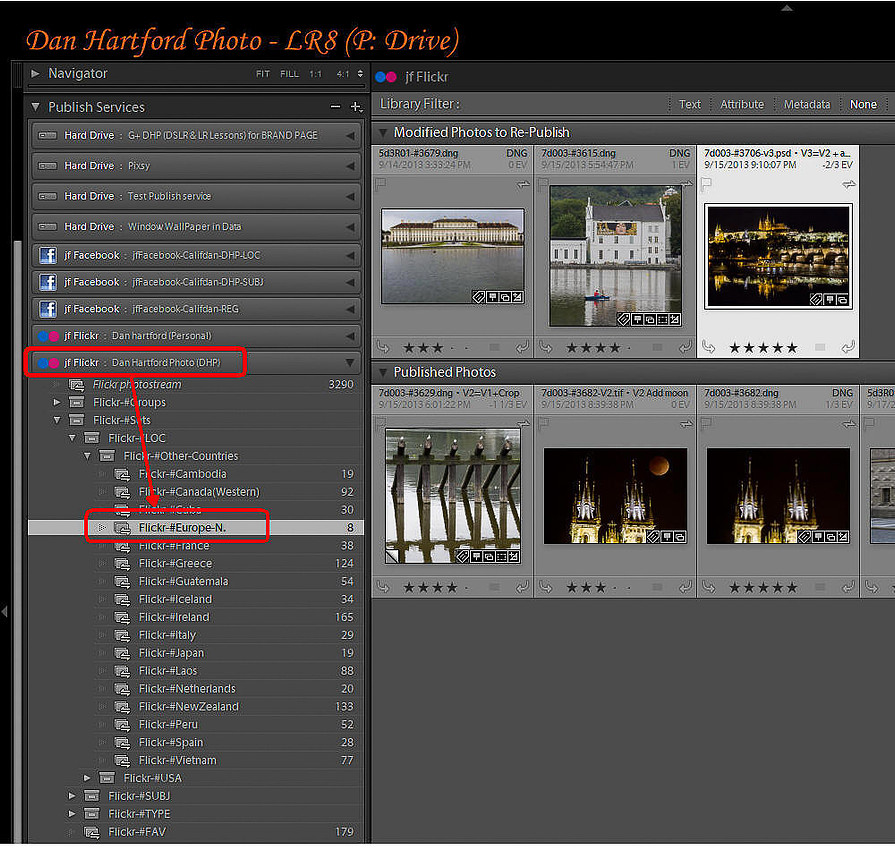
Task: Collapse Modified Photos to Re-Publish section
Action: tap(383, 133)
